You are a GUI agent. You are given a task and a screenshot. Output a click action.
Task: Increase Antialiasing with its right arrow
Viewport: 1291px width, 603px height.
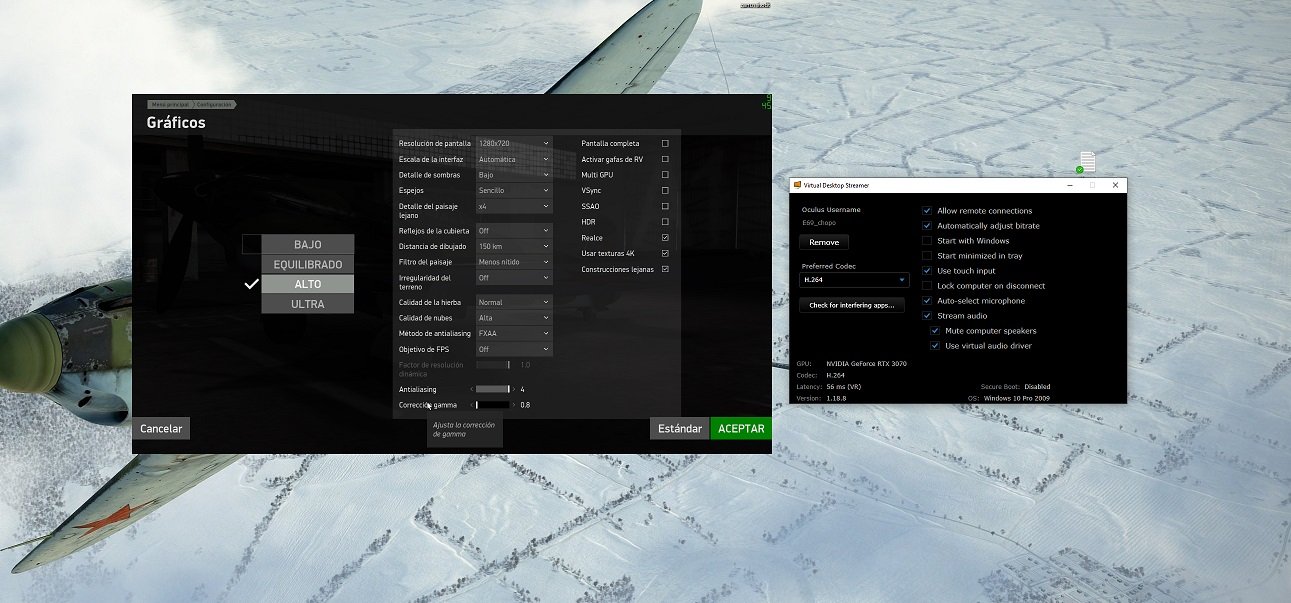pos(515,389)
